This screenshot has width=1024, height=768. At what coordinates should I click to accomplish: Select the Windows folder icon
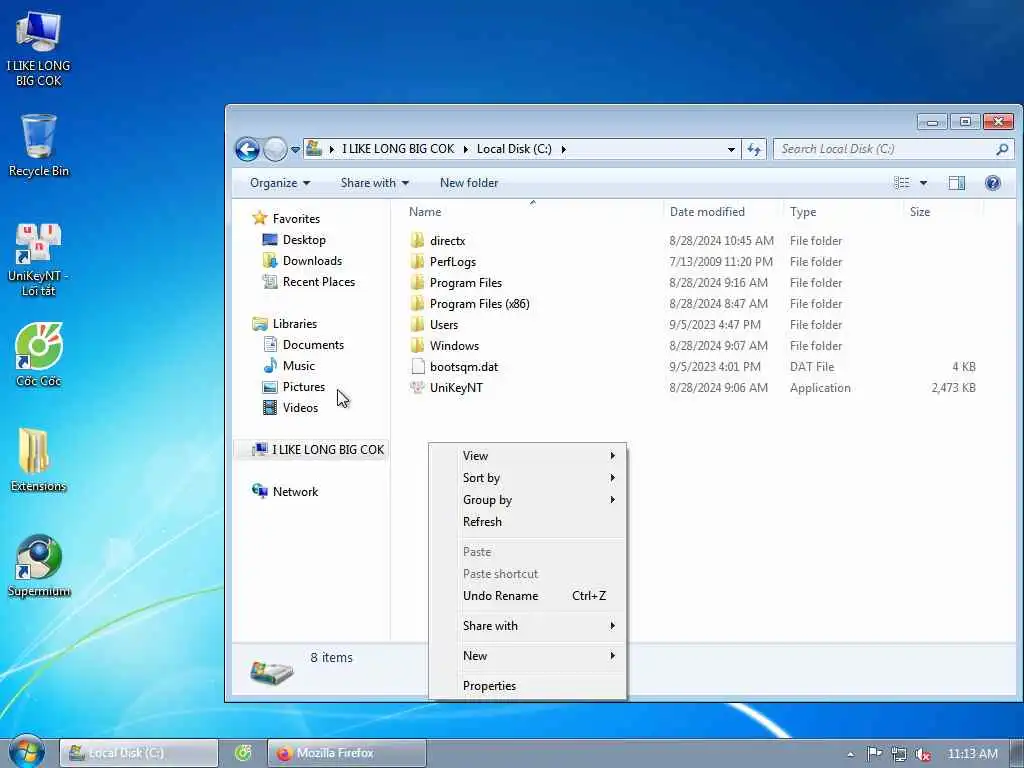418,345
